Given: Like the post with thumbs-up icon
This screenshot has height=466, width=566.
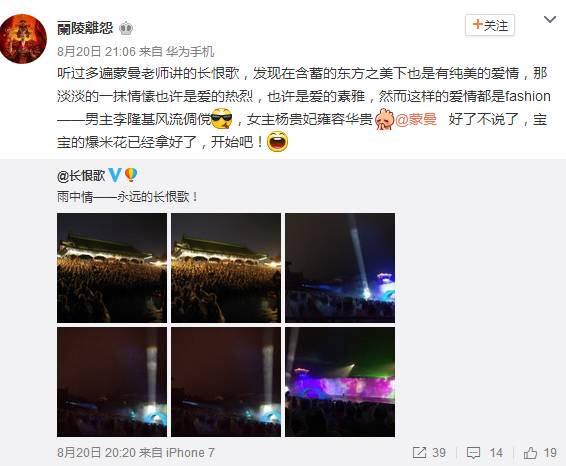Looking at the screenshot, I should tap(530, 453).
